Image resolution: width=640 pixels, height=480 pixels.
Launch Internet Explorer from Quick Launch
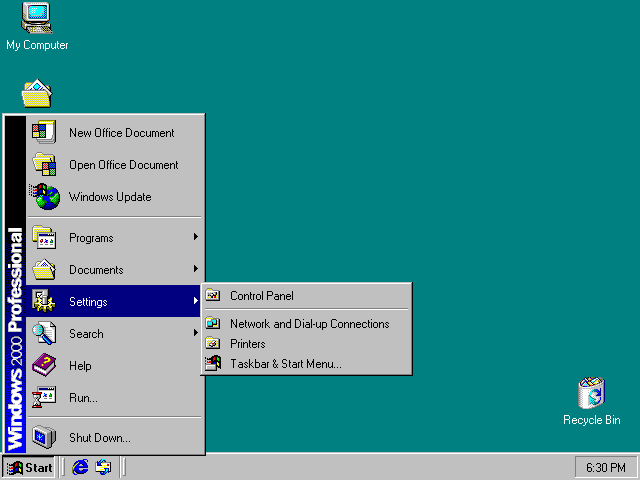[x=80, y=467]
